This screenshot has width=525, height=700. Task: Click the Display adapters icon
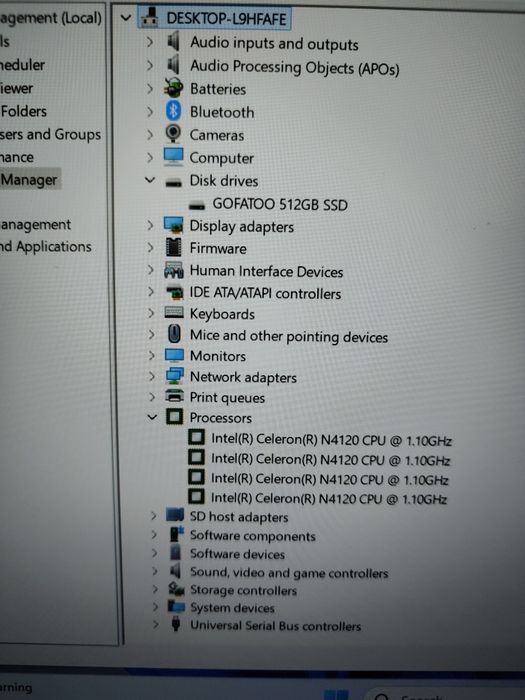click(x=173, y=225)
